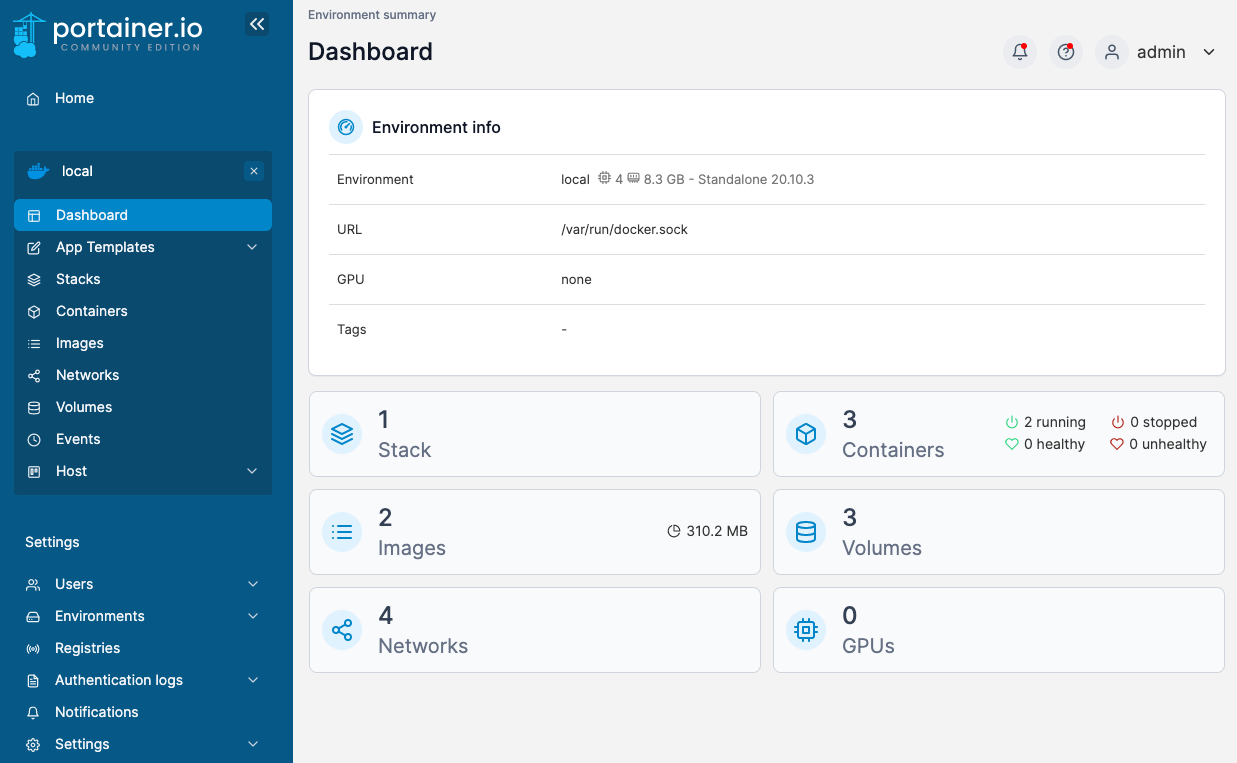Image resolution: width=1237 pixels, height=763 pixels.
Task: Expand the Host menu section
Action: 252,471
